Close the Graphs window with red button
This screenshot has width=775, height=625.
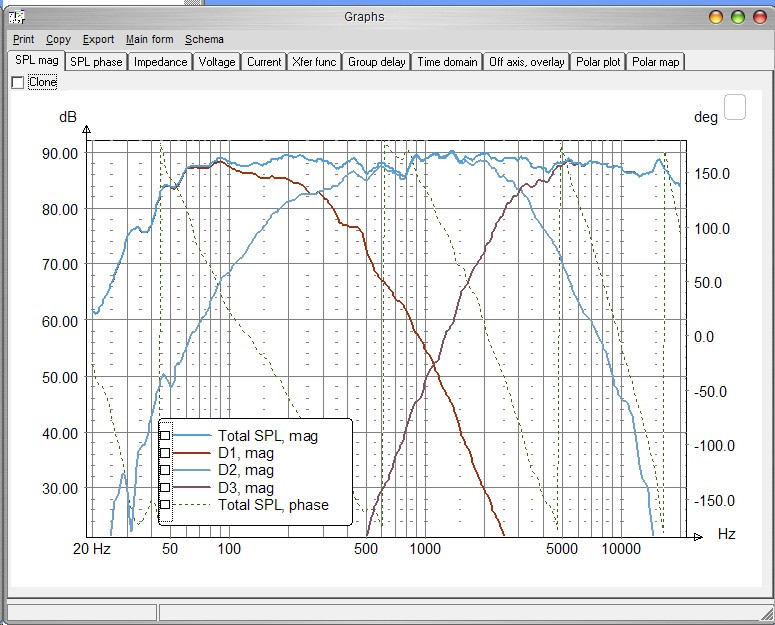[x=760, y=17]
